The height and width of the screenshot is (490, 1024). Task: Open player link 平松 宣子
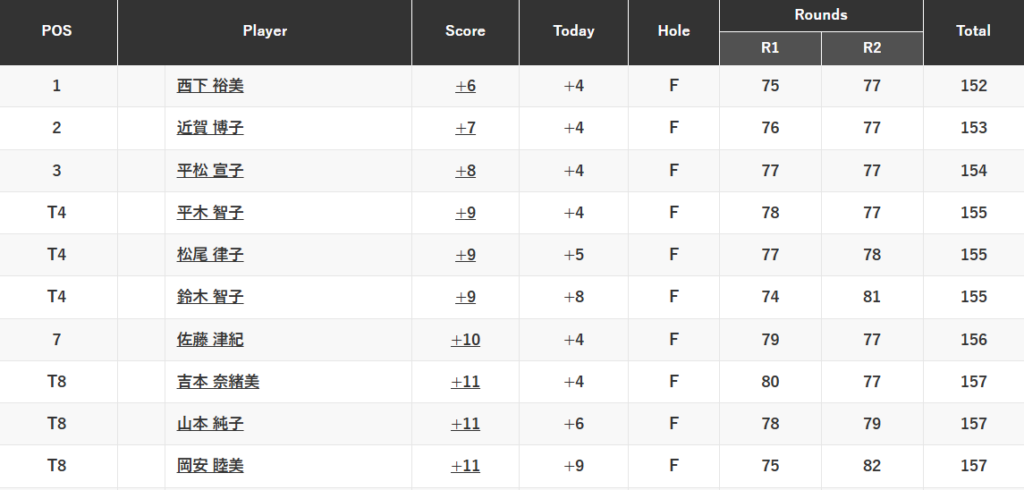click(210, 171)
